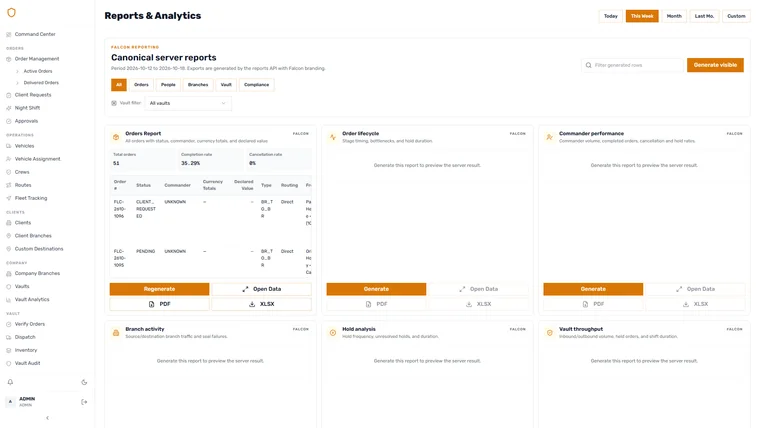Click Order lifecycle activity icon
The width and height of the screenshot is (760, 428).
click(333, 137)
